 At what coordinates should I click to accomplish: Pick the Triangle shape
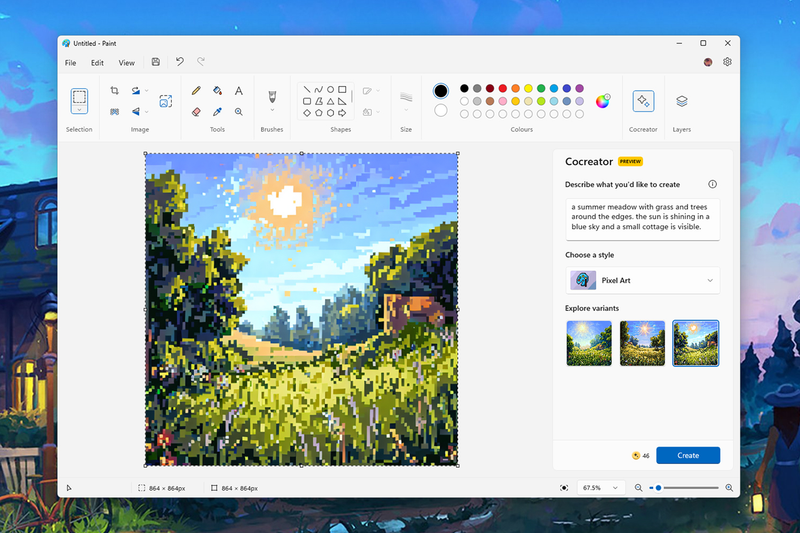point(330,101)
